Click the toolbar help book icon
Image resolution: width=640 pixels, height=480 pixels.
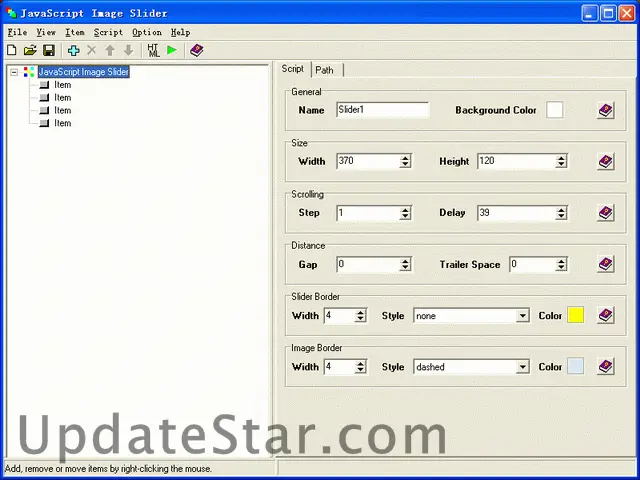pyautogui.click(x=197, y=50)
